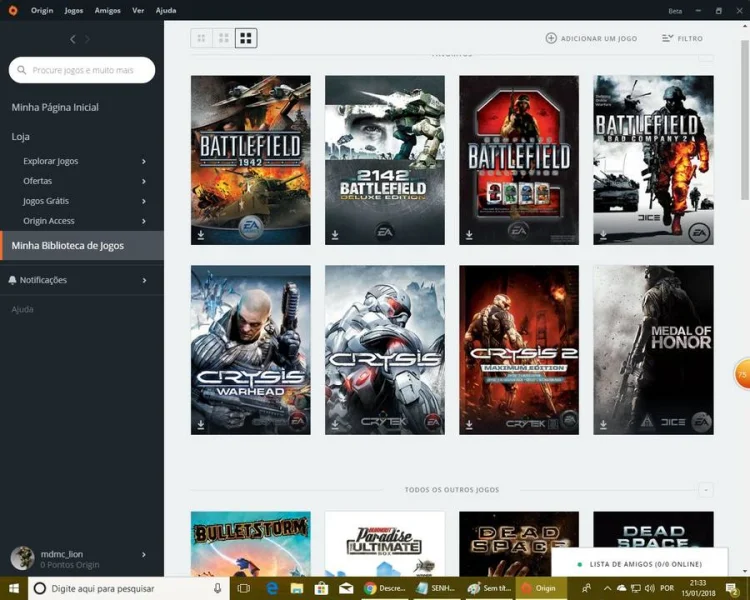Switch to small tile grid view
The width and height of the screenshot is (750, 600).
[x=201, y=38]
